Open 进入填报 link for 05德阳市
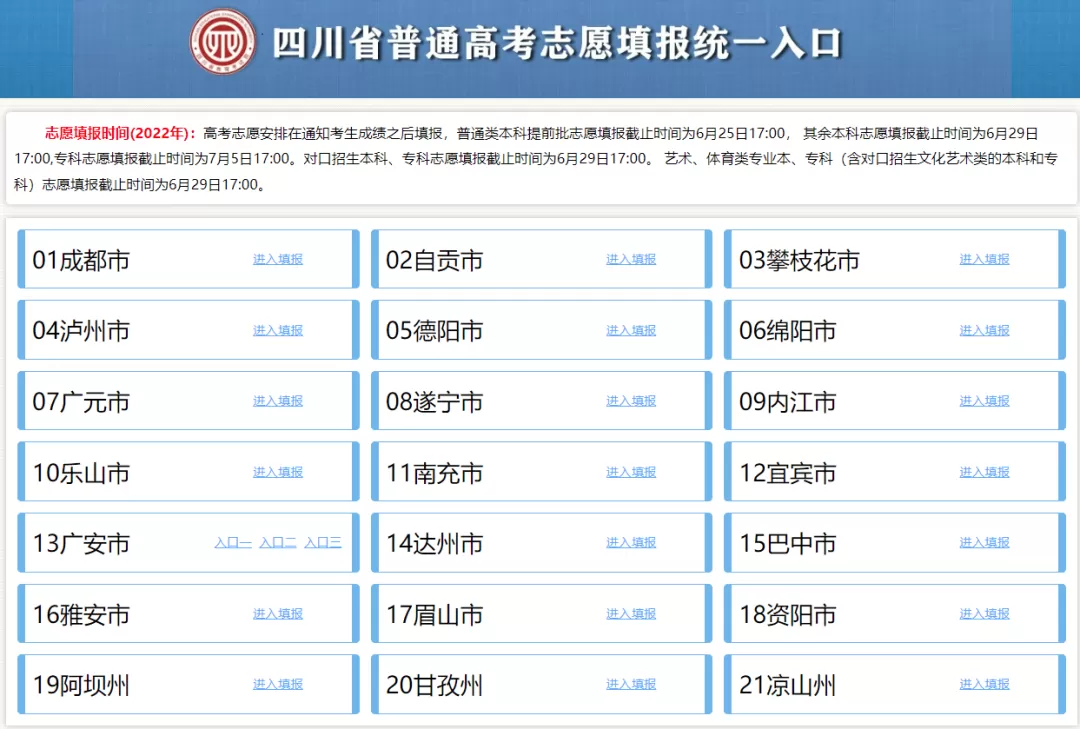The height and width of the screenshot is (729, 1080). [x=631, y=330]
